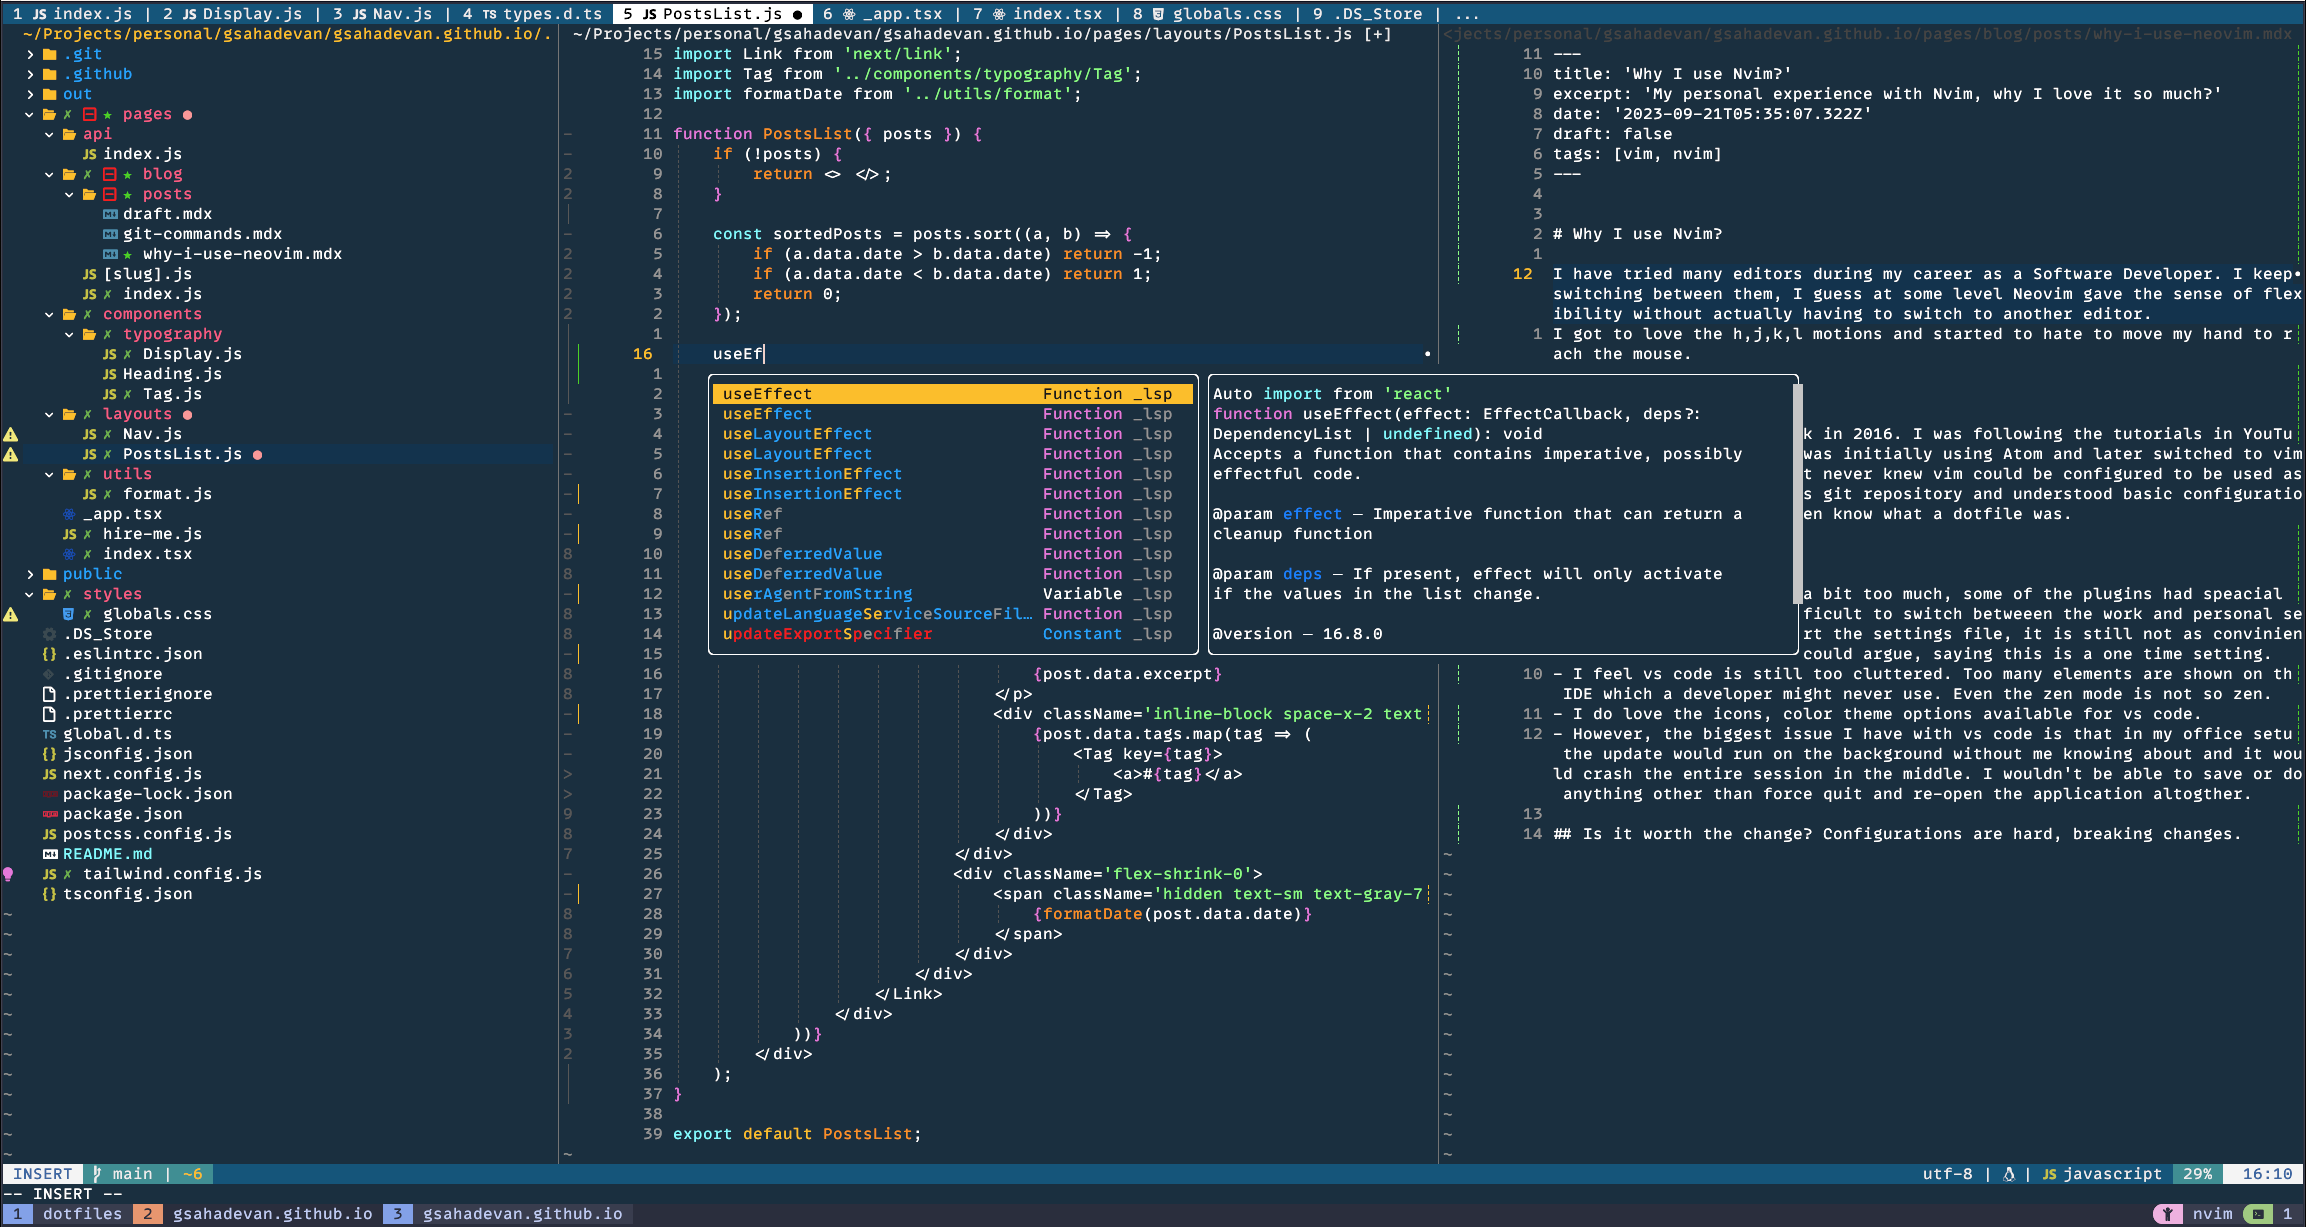
Task: Open why-i-use-neovim.mdx file
Action: 242,254
